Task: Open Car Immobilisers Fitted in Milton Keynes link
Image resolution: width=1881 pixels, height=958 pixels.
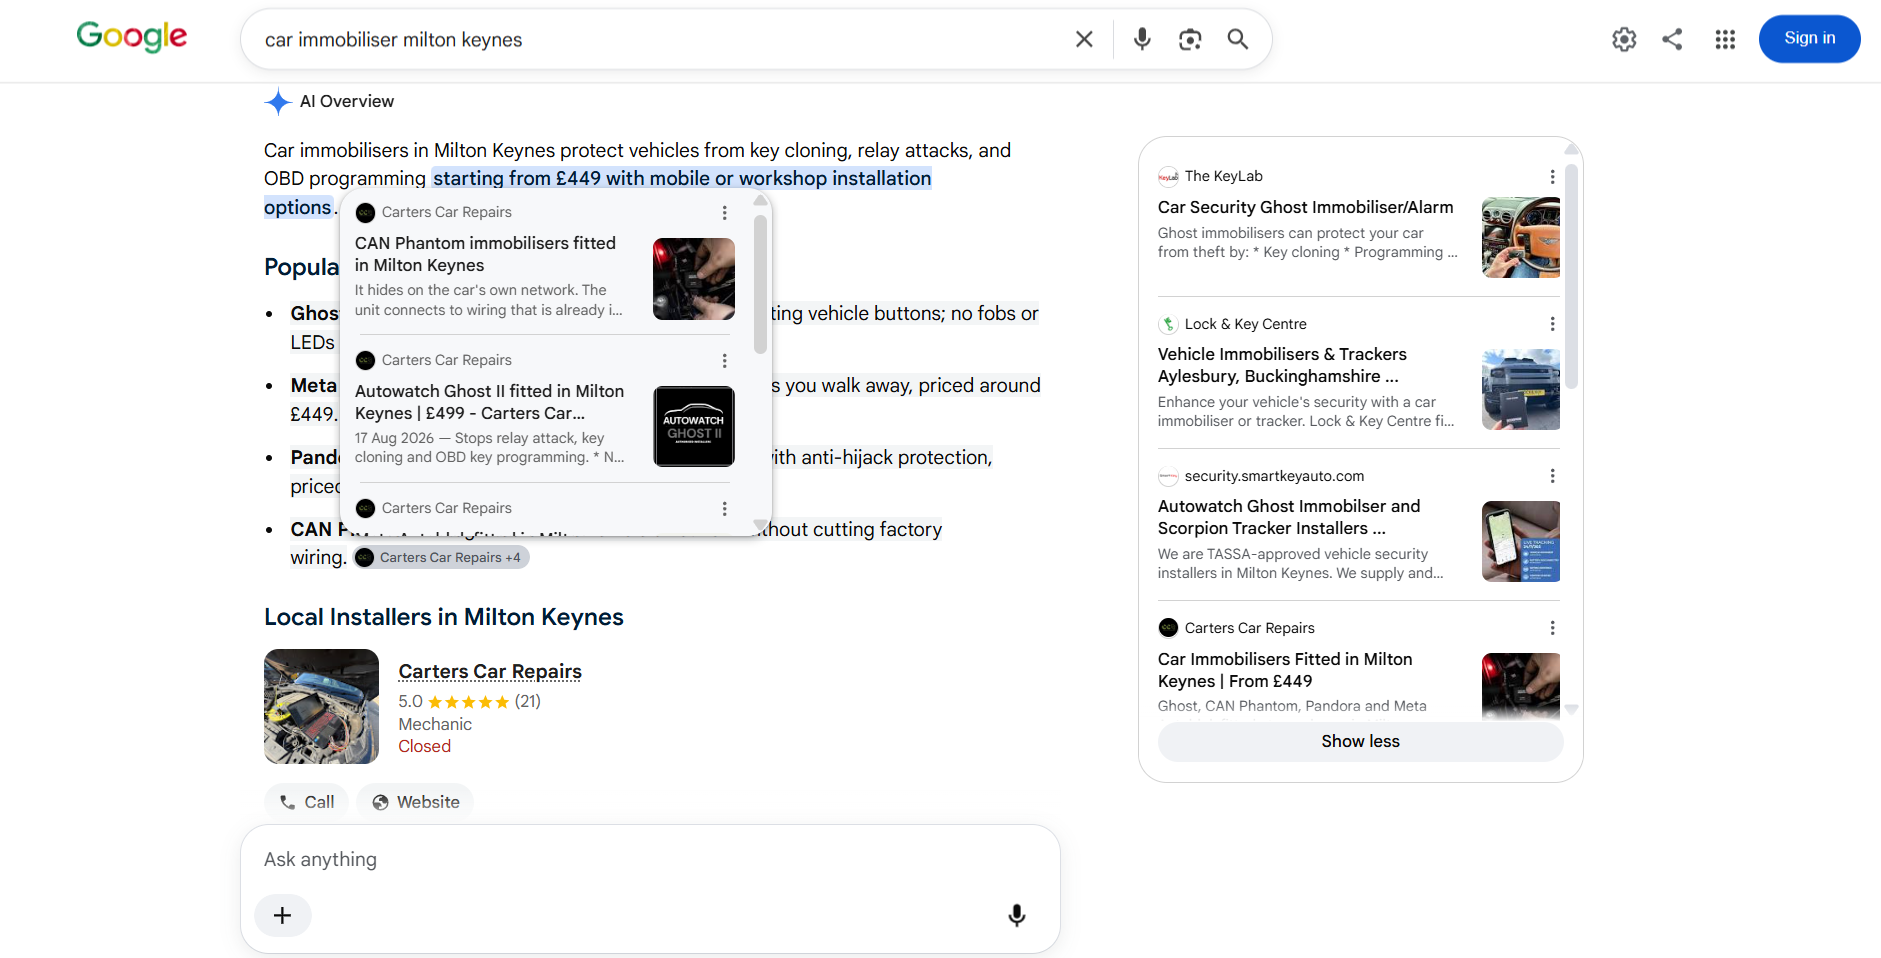Action: [1285, 670]
